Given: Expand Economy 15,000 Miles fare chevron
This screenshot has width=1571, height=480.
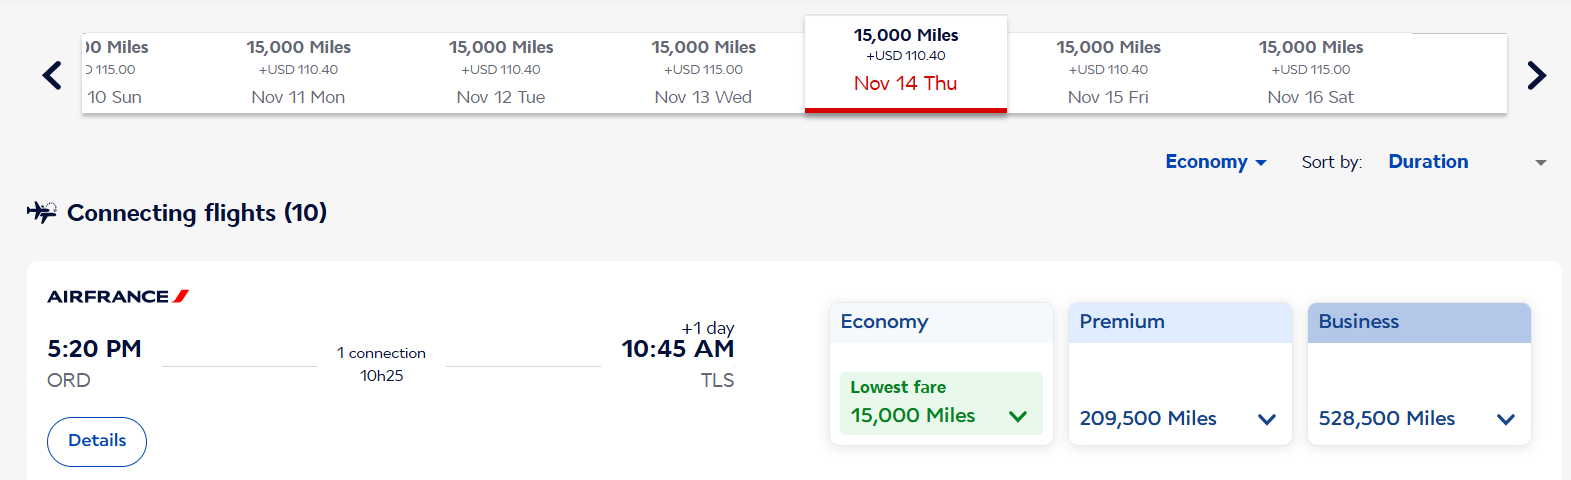Looking at the screenshot, I should point(1018,416).
